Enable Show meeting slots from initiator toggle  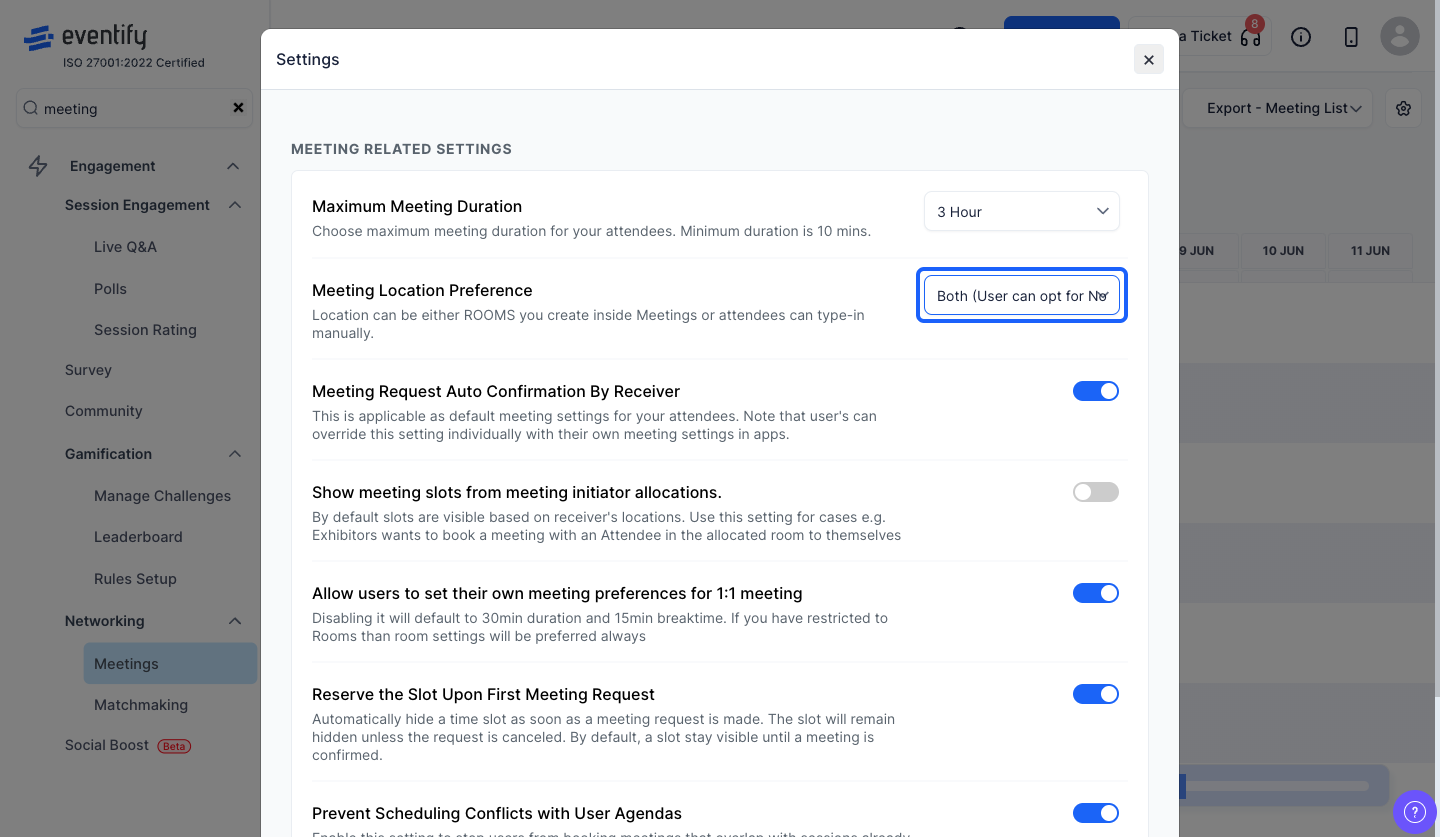pyautogui.click(x=1096, y=492)
